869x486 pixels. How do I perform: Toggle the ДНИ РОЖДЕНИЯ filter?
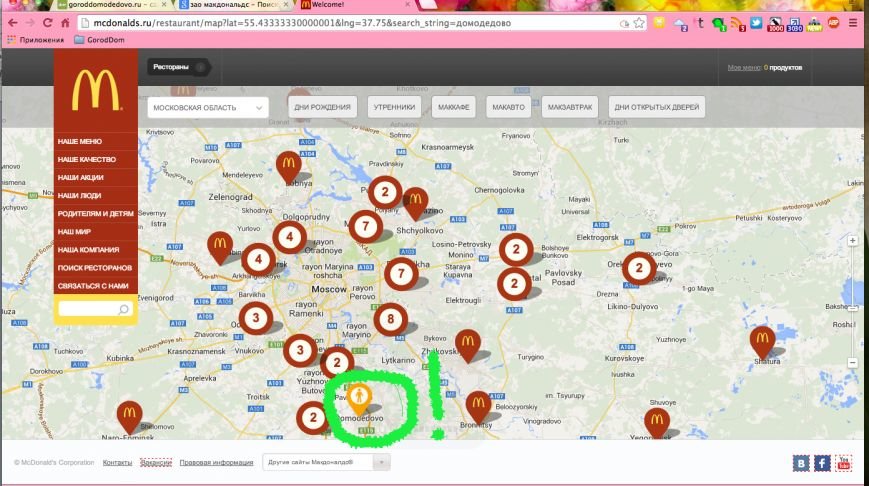[x=323, y=107]
